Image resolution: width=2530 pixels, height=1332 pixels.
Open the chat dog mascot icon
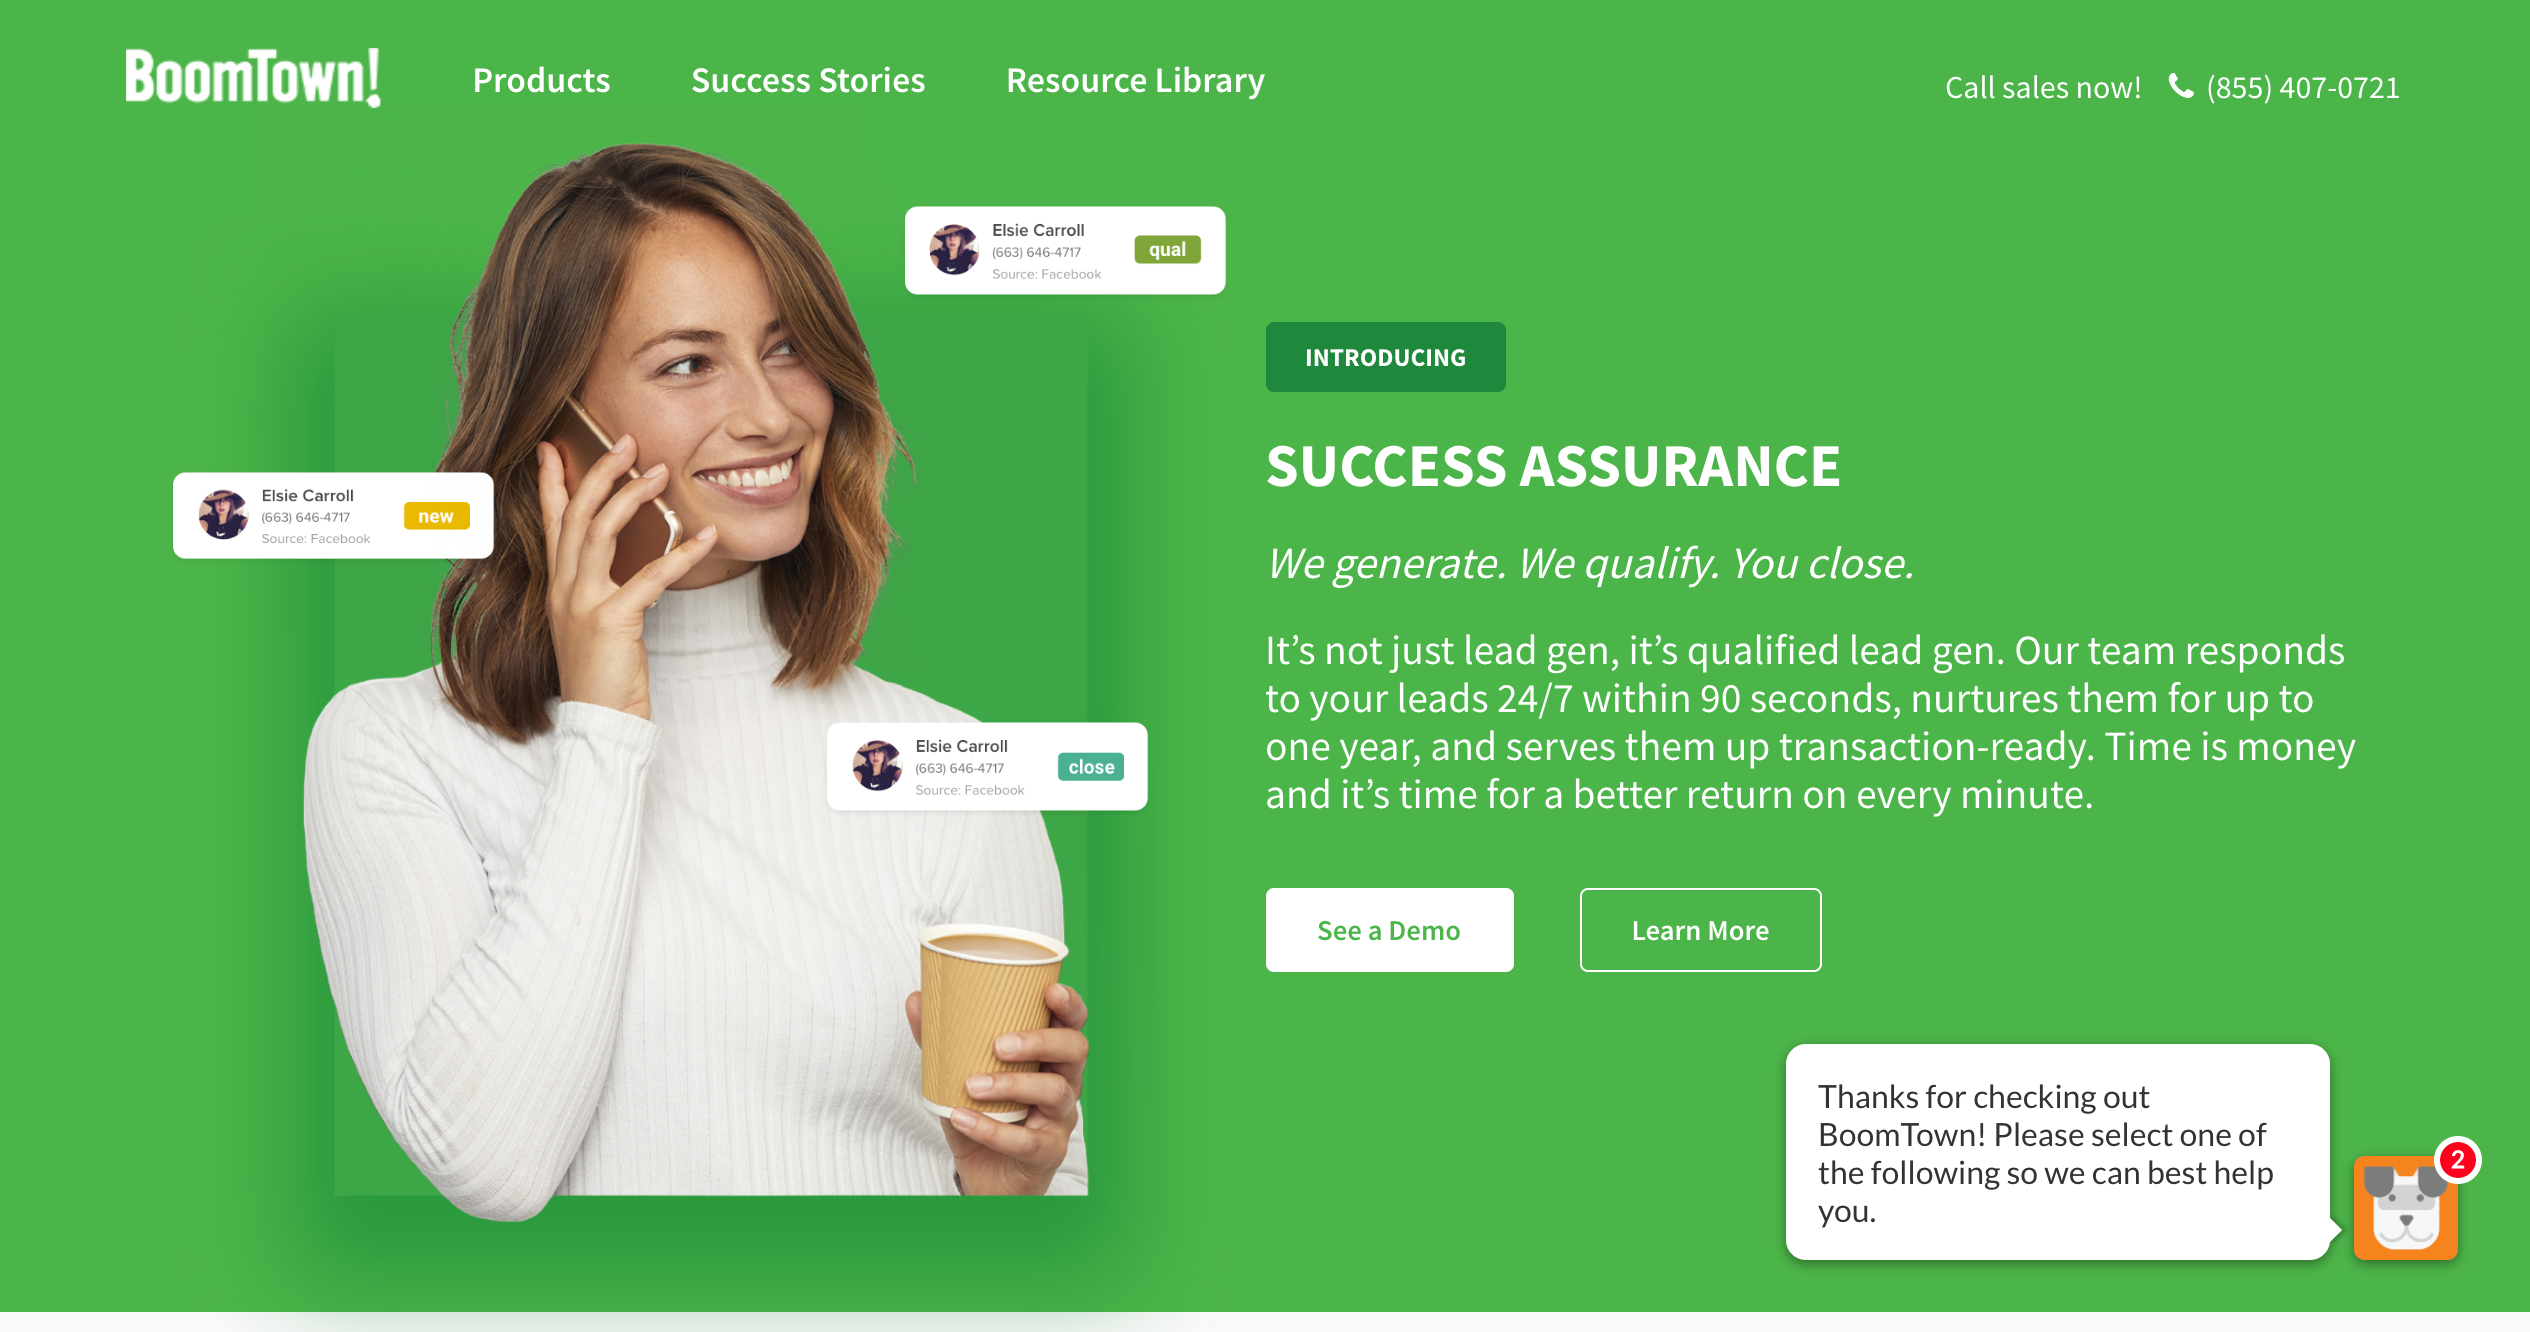point(2405,1207)
